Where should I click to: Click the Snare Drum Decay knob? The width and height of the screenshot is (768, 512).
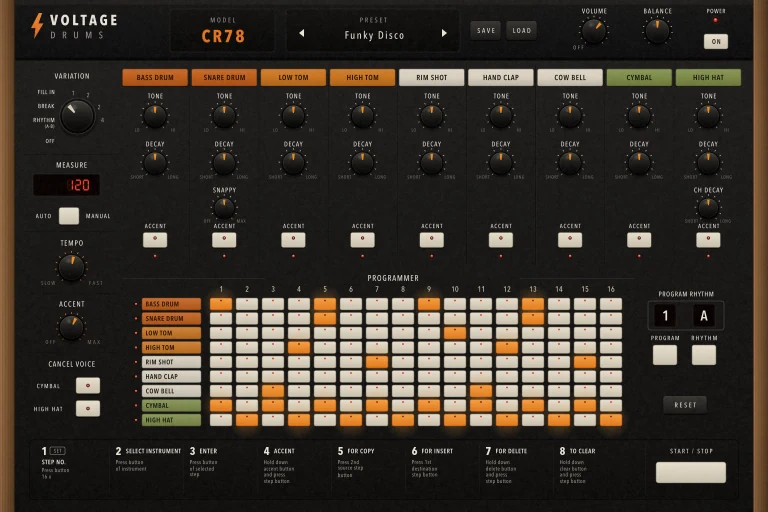click(x=224, y=164)
